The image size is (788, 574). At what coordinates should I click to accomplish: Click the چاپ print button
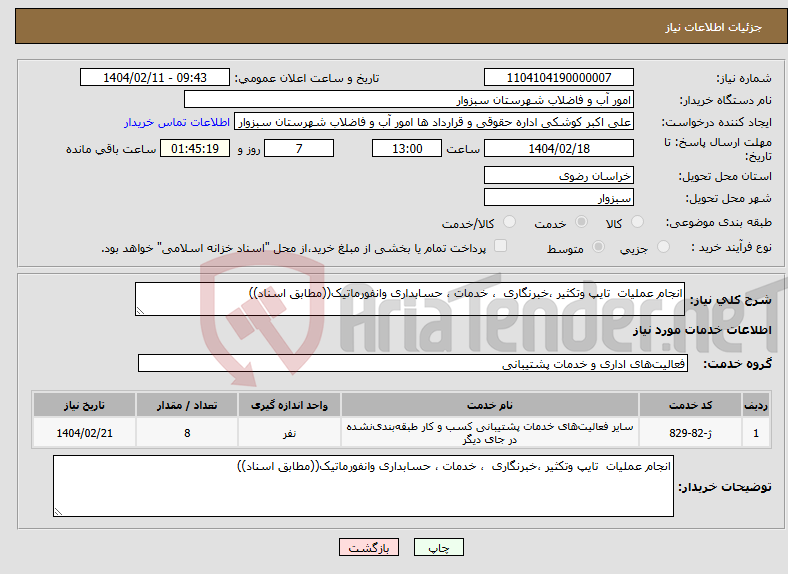(439, 547)
